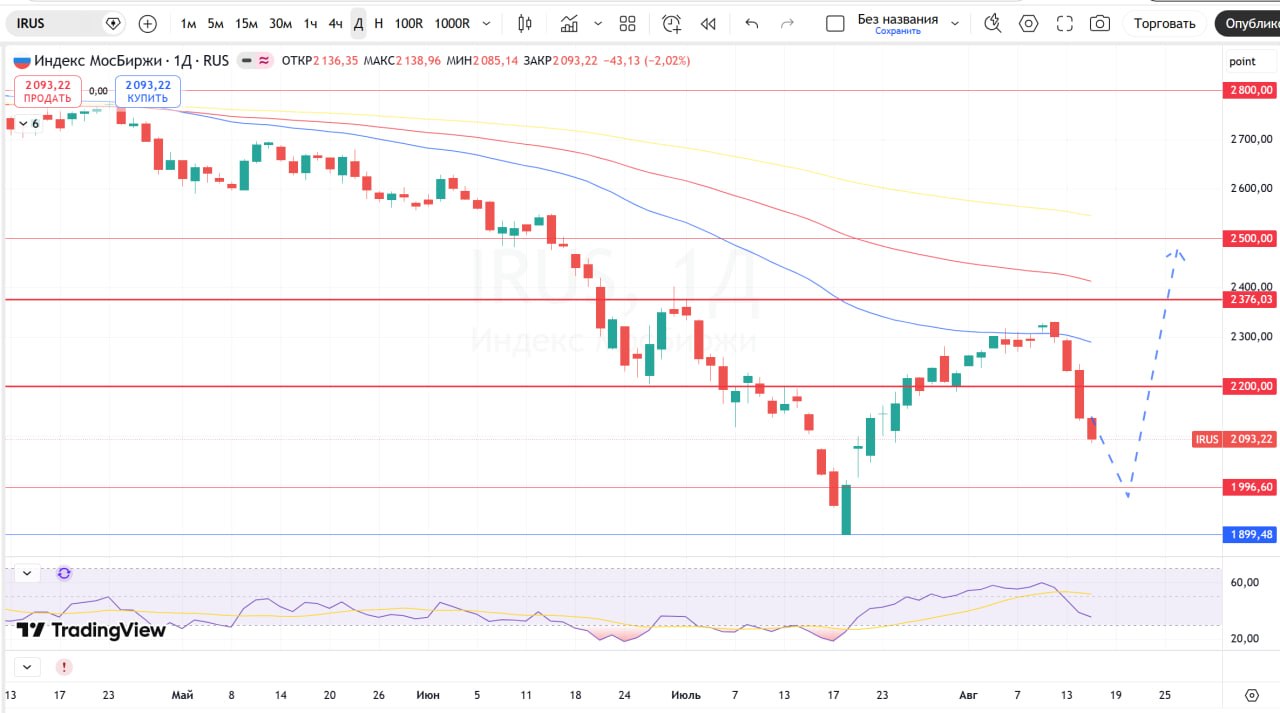Select the 4ч timeframe
The width and height of the screenshot is (1280, 713).
pyautogui.click(x=335, y=23)
